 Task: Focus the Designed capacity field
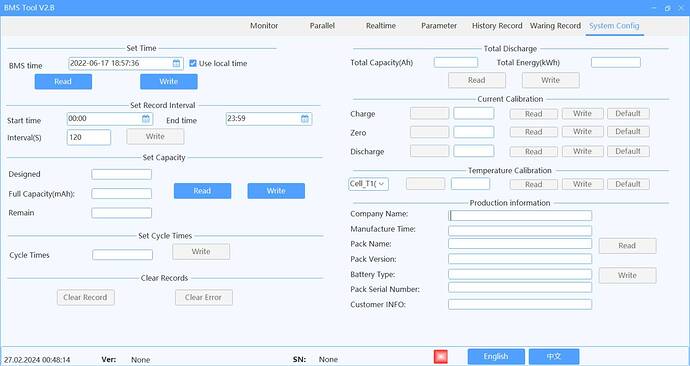121,174
